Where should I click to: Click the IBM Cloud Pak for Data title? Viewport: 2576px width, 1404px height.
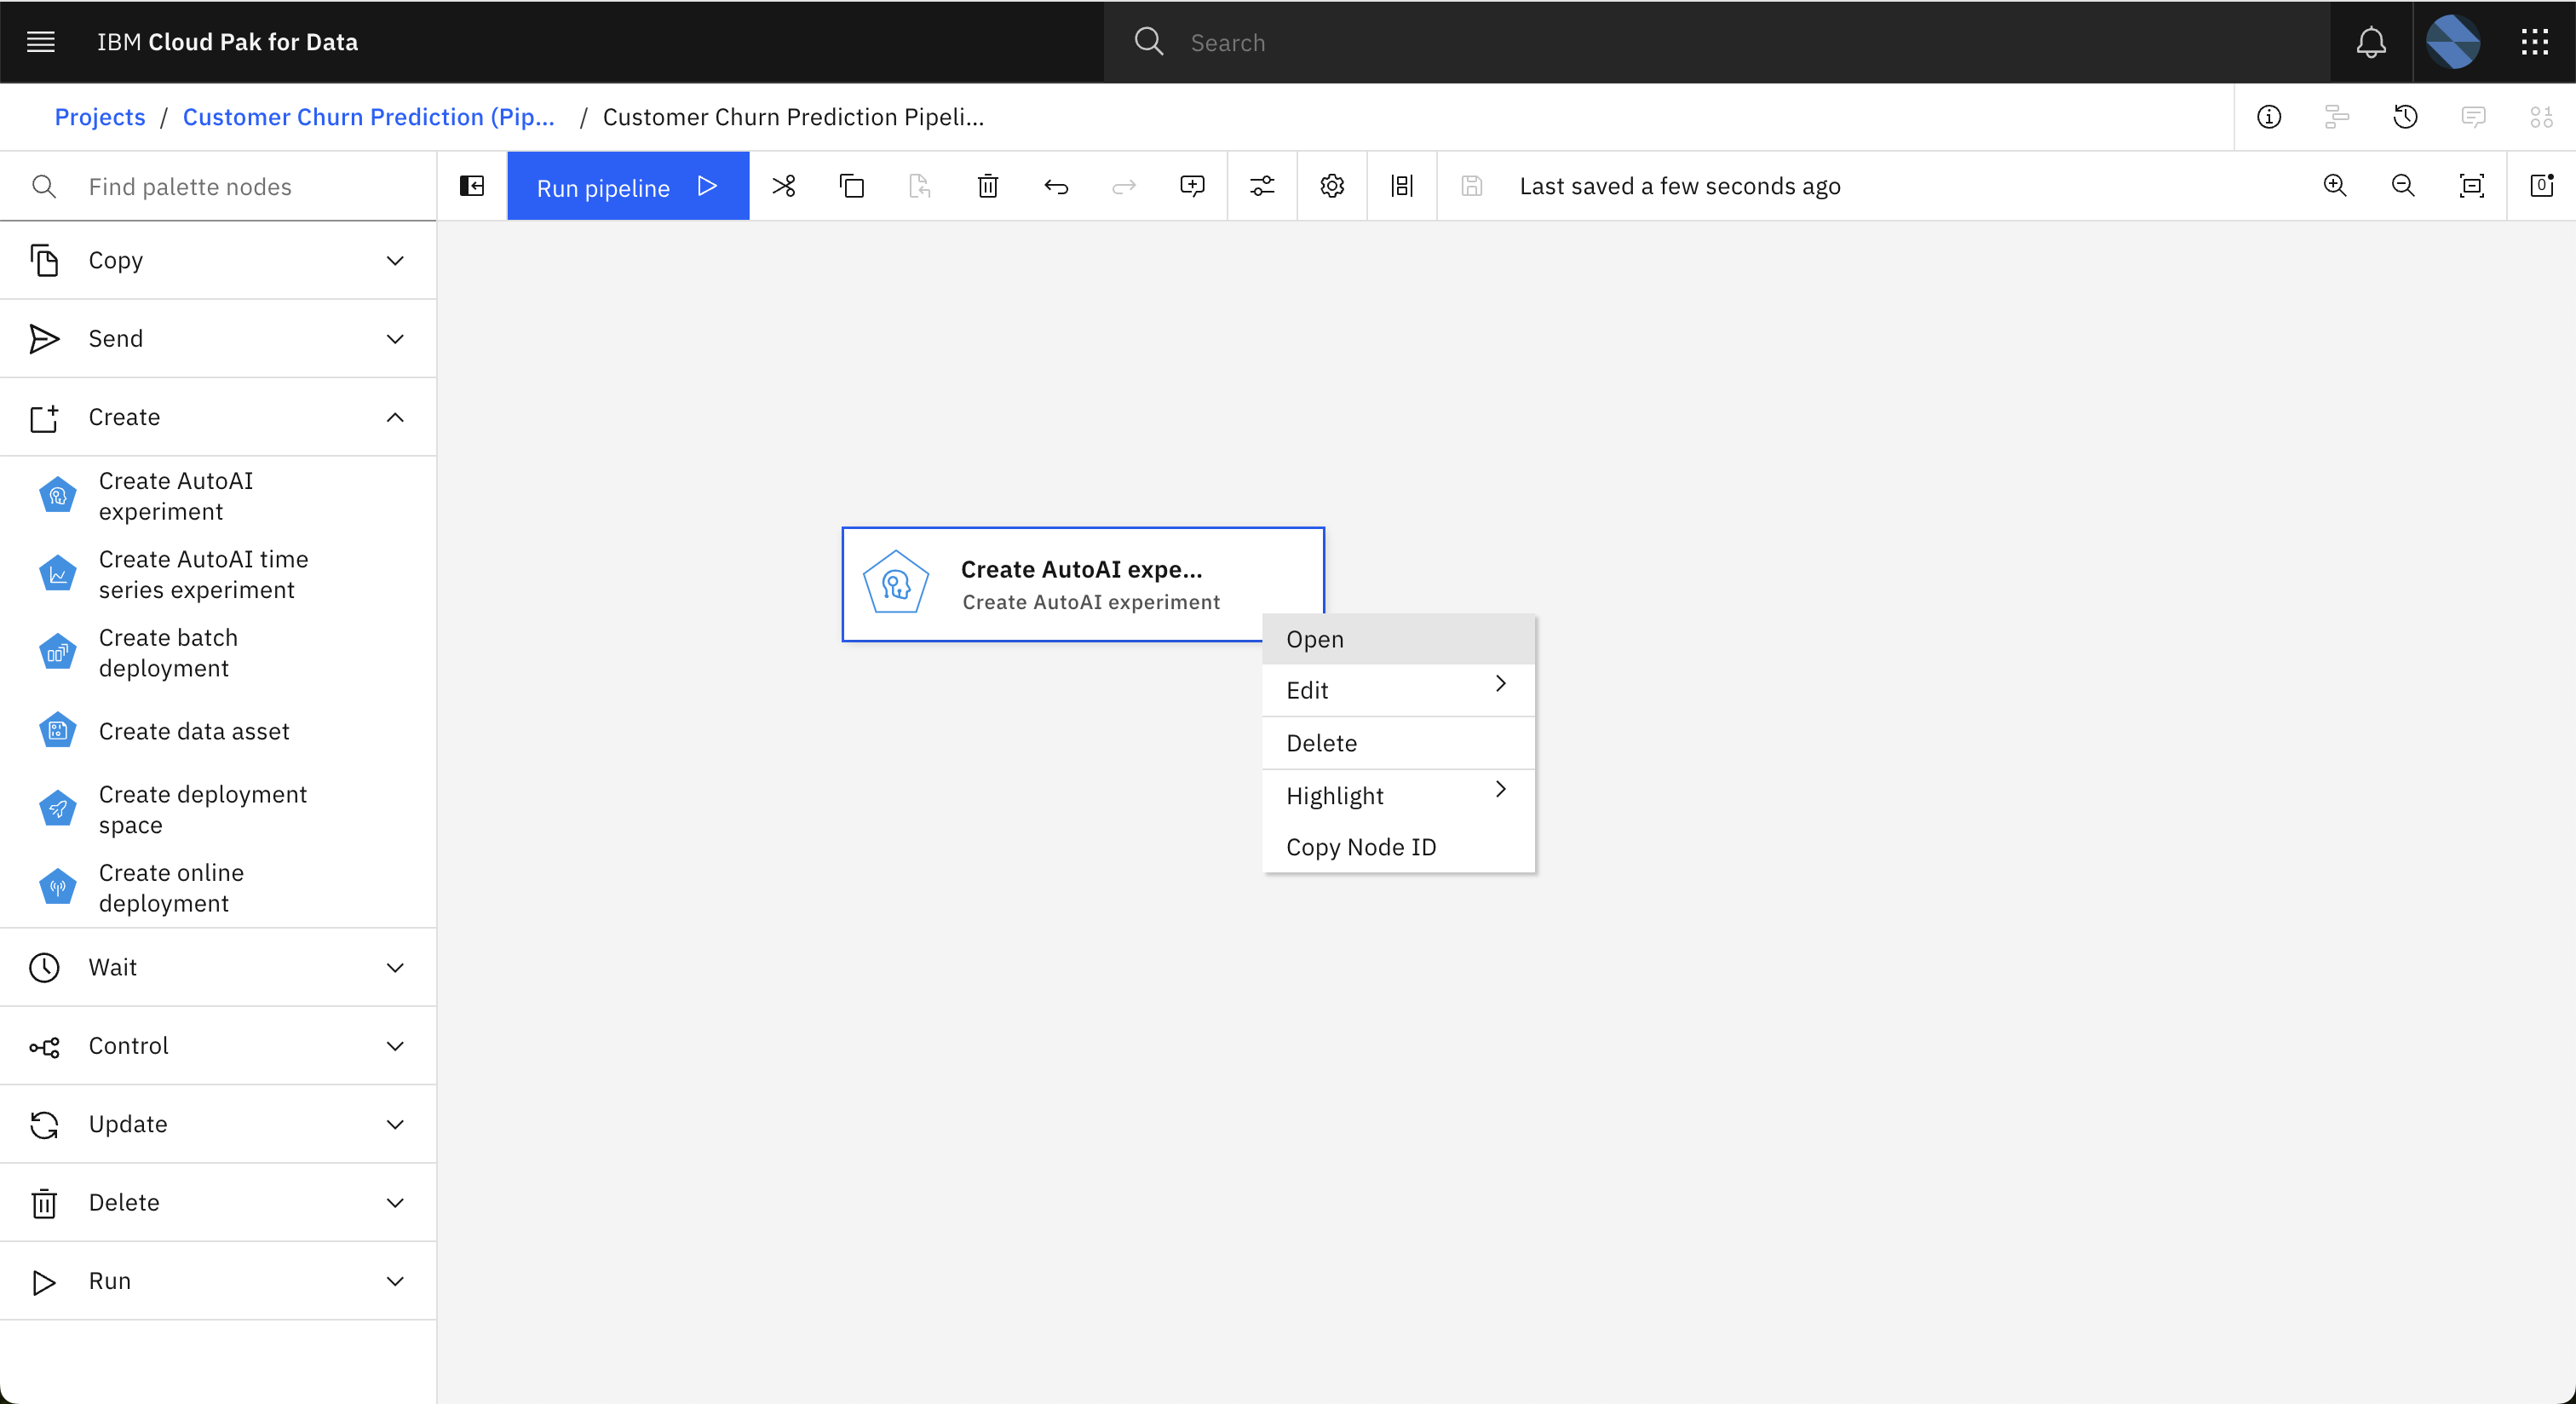[x=227, y=42]
